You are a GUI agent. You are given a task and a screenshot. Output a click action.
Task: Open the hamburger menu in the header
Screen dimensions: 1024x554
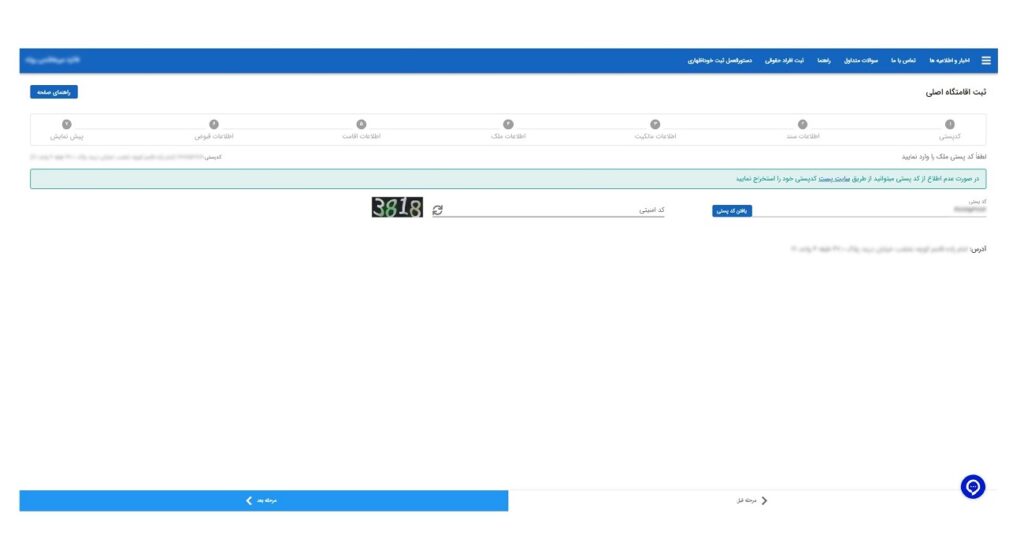click(986, 61)
